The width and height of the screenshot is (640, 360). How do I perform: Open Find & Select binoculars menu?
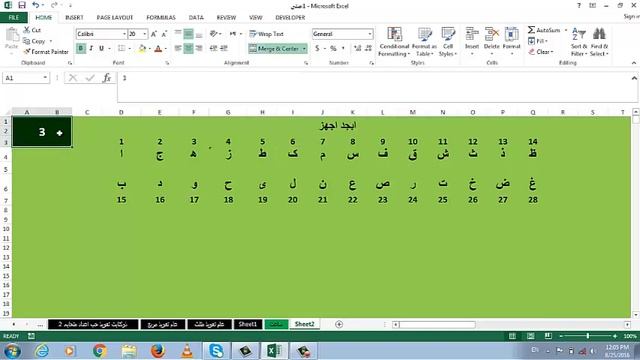(599, 42)
